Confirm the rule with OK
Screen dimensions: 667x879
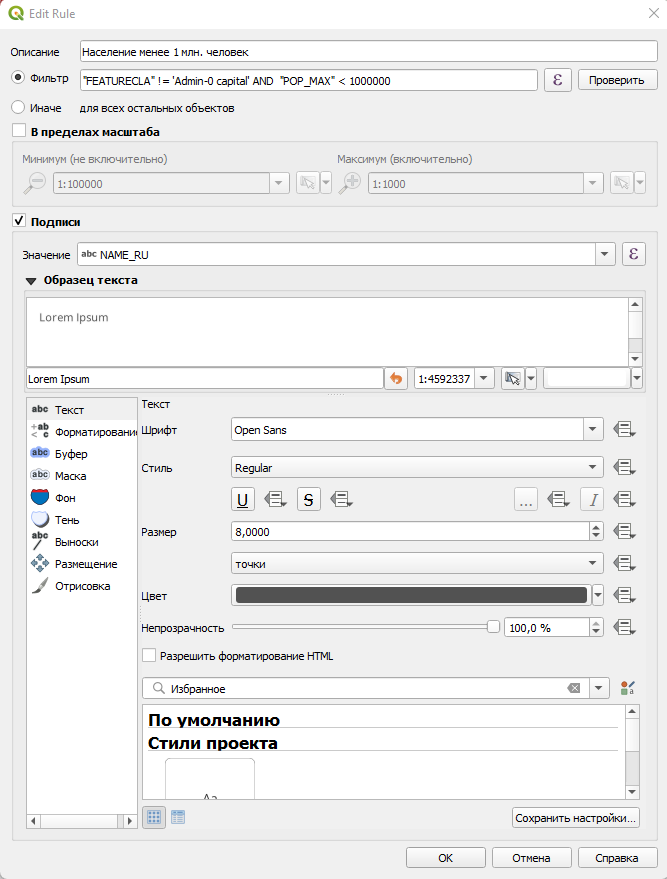(x=446, y=858)
